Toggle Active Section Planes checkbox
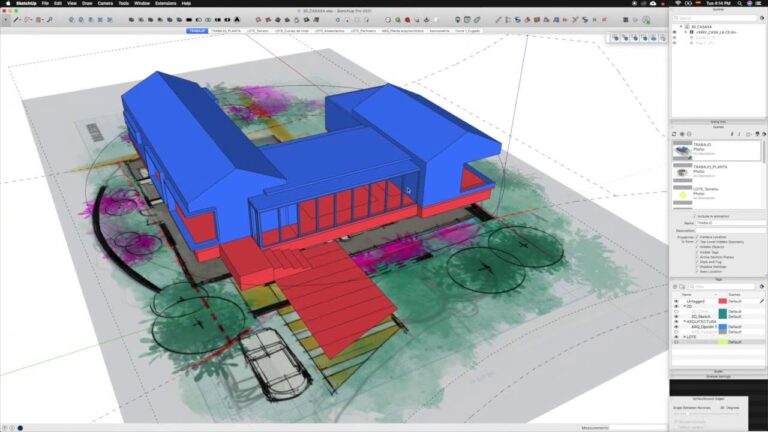This screenshot has width=768, height=432. [697, 257]
